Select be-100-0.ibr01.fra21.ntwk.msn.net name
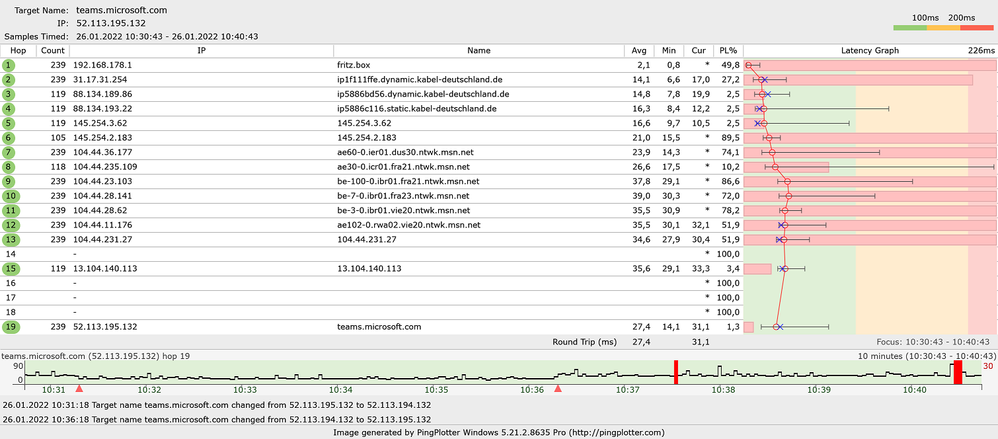998x439 pixels. click(x=407, y=181)
